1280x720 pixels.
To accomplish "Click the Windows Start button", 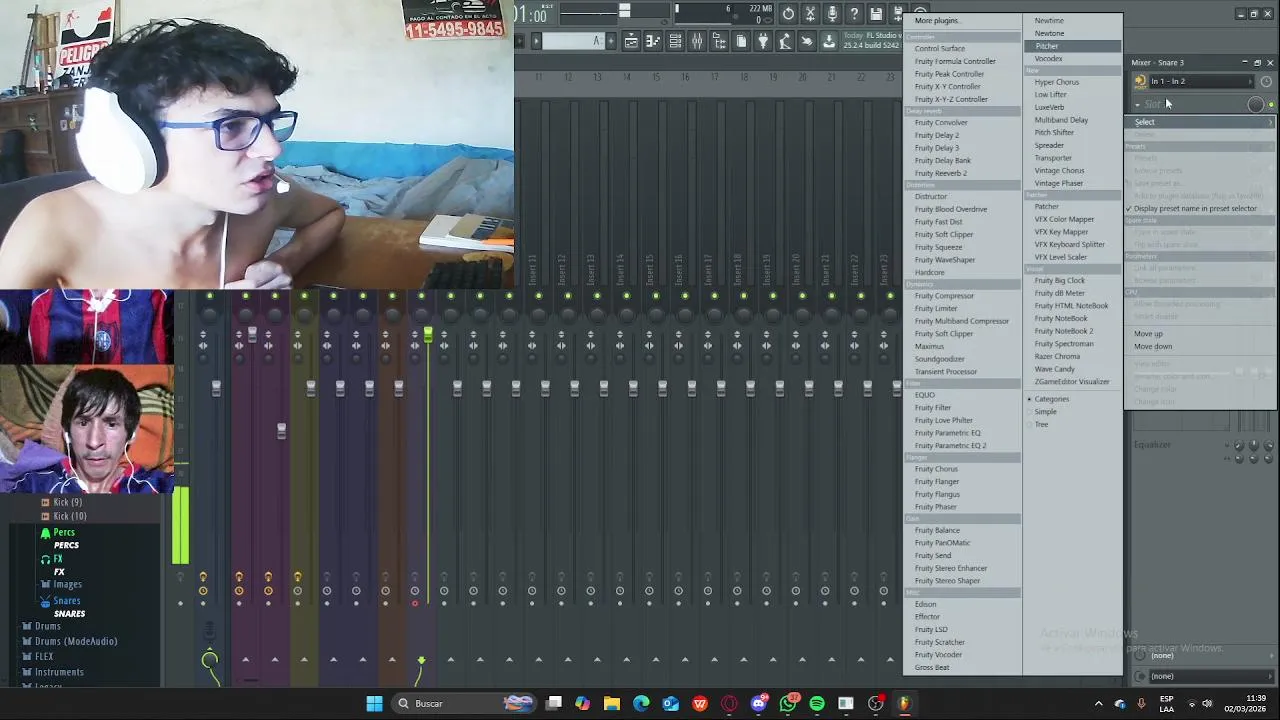I will coord(374,704).
